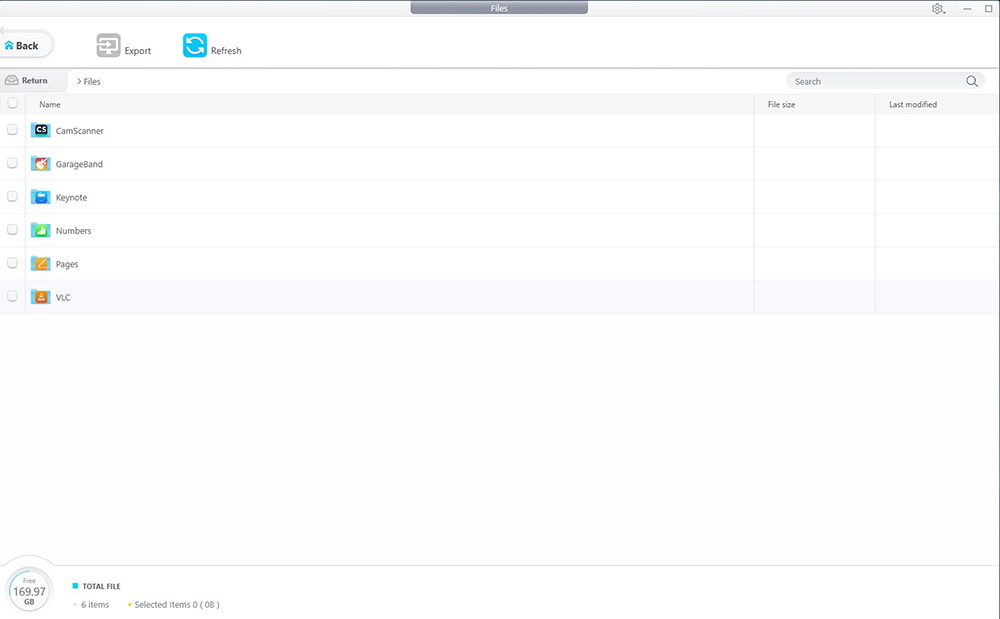The image size is (1000, 619).
Task: Click the free space 169.97 GB gauge
Action: [x=29, y=590]
